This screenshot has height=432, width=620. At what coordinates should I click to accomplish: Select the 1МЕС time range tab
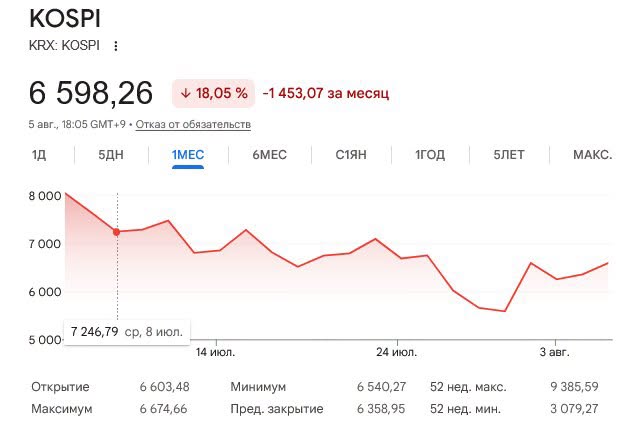(188, 155)
